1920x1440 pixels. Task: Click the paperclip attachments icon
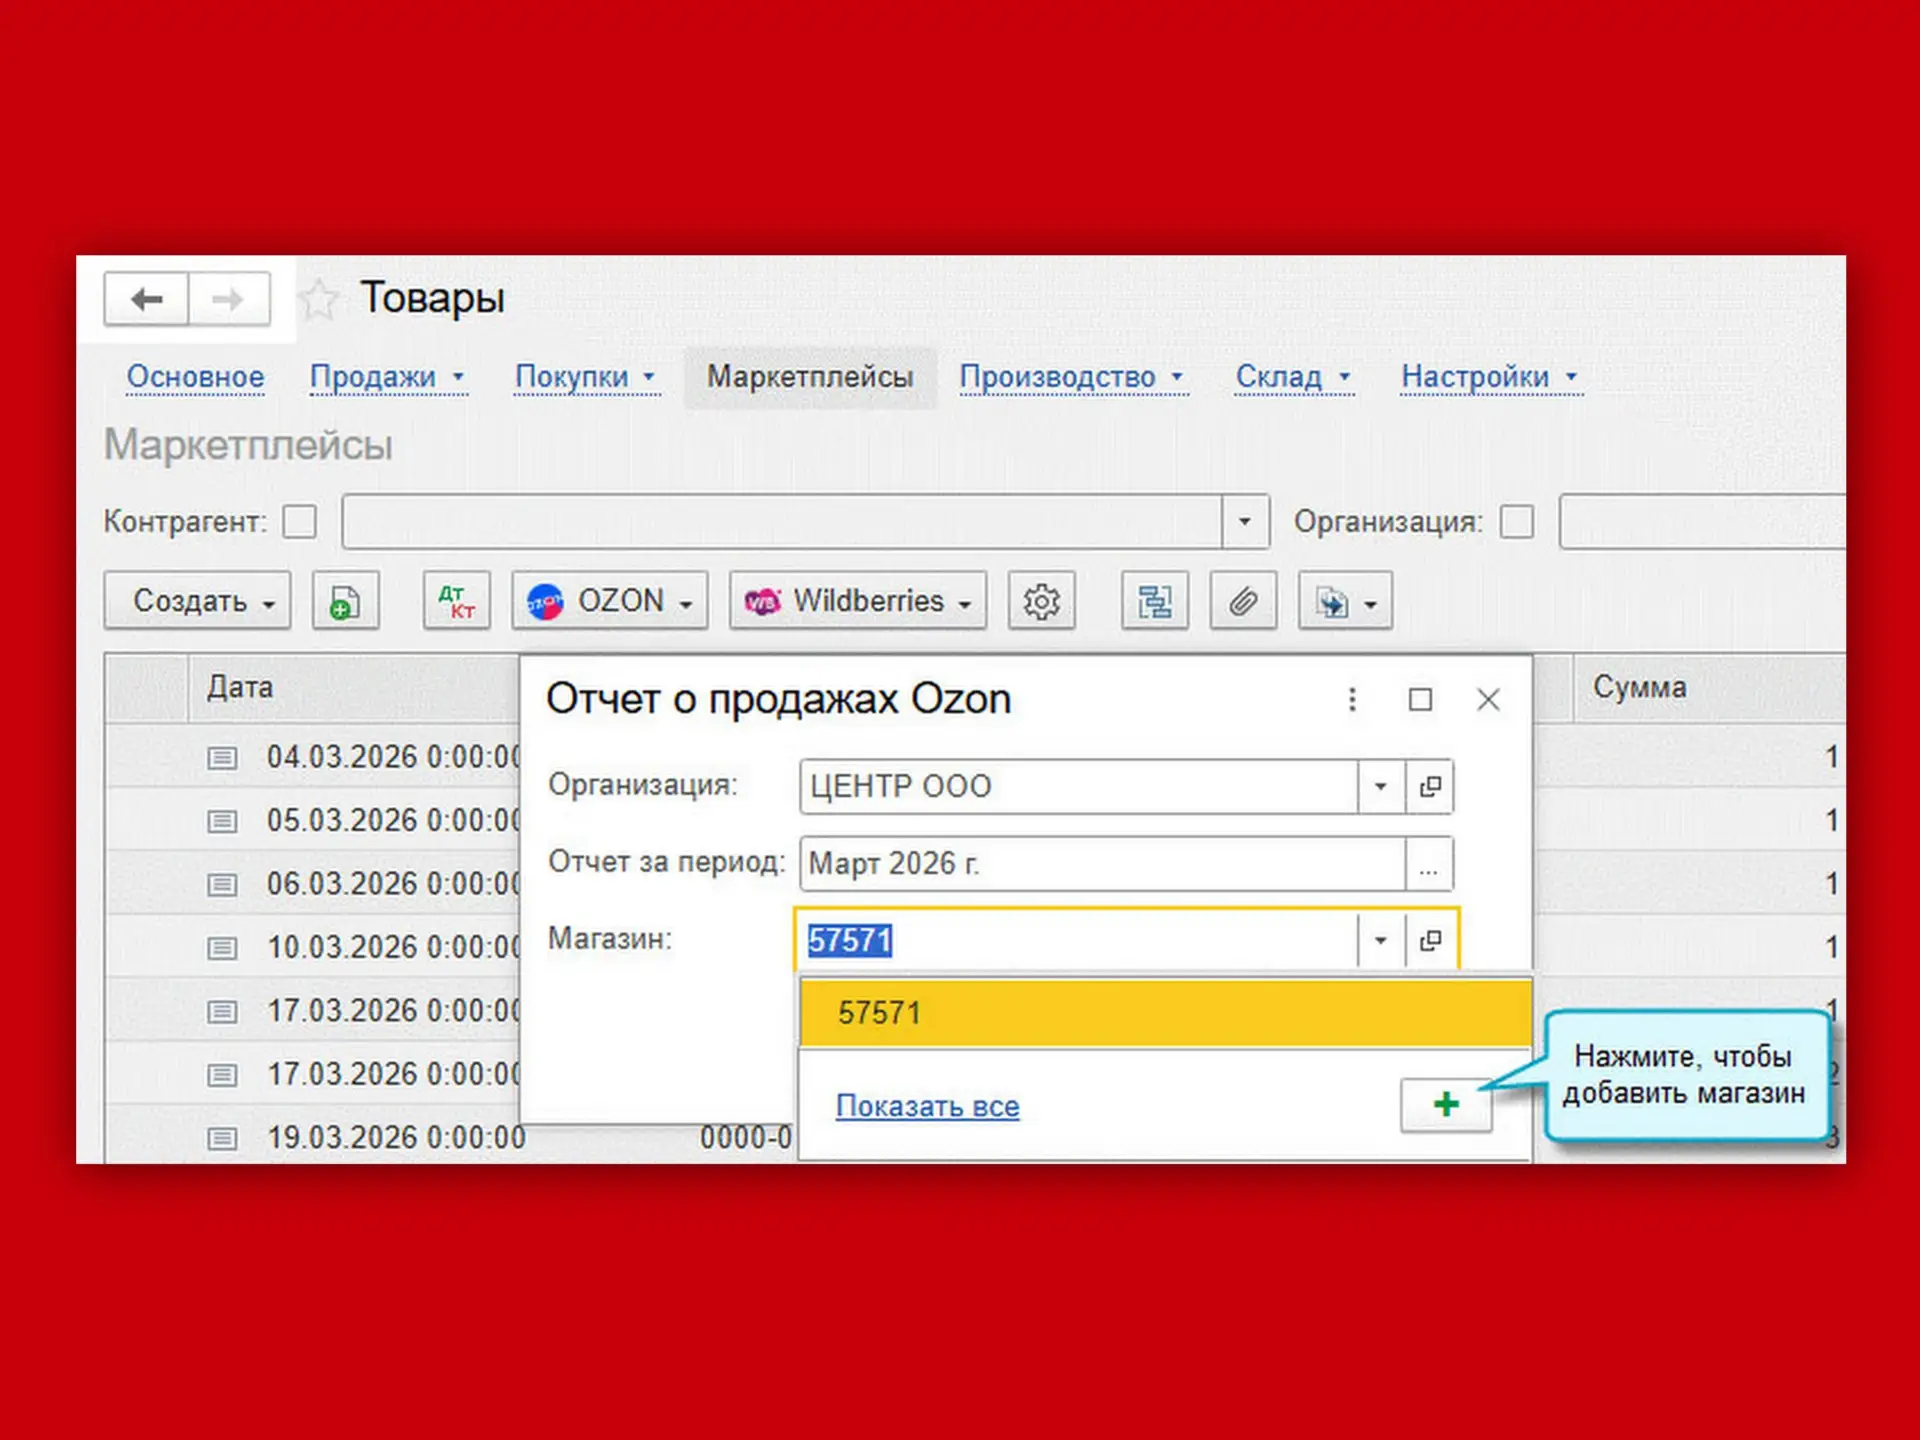pos(1243,601)
